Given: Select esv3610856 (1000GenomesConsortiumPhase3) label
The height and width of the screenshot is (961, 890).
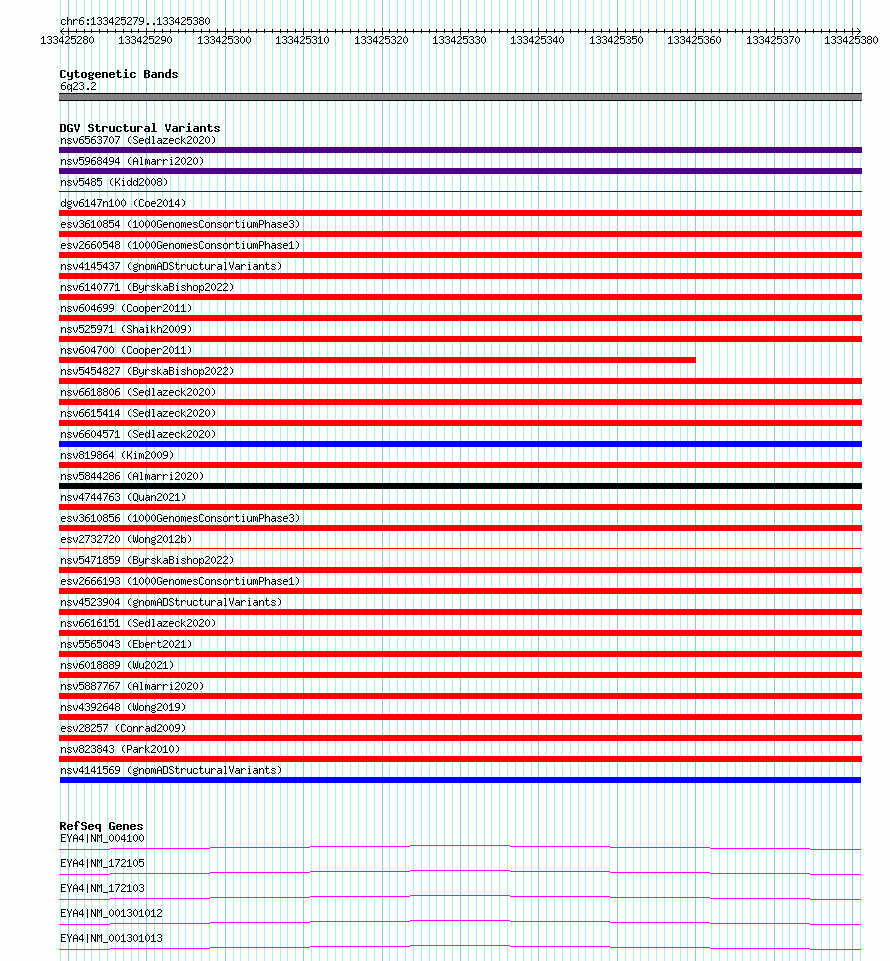Looking at the screenshot, I should 180,518.
